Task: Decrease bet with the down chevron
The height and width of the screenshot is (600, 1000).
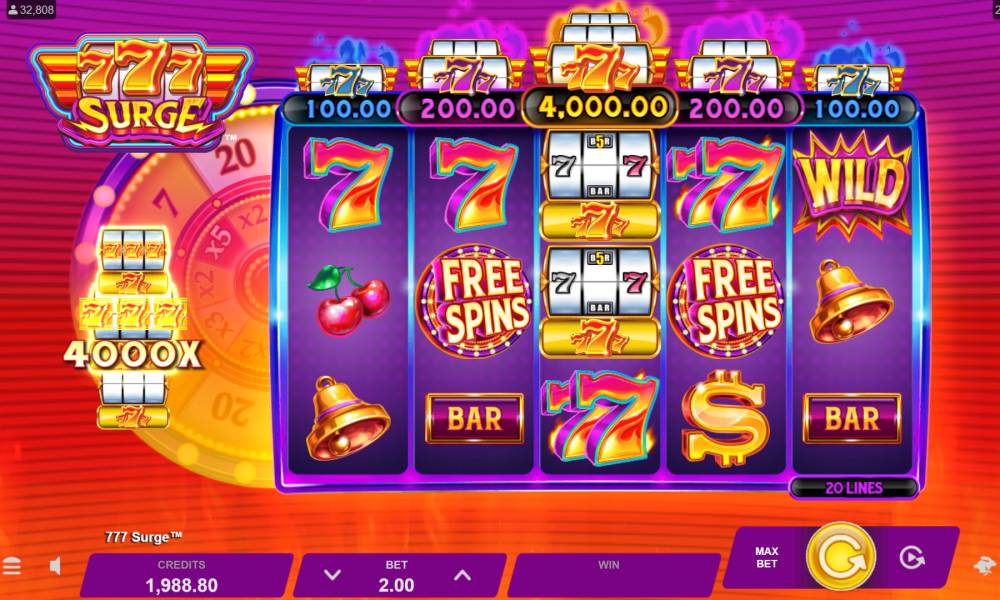Action: click(332, 575)
